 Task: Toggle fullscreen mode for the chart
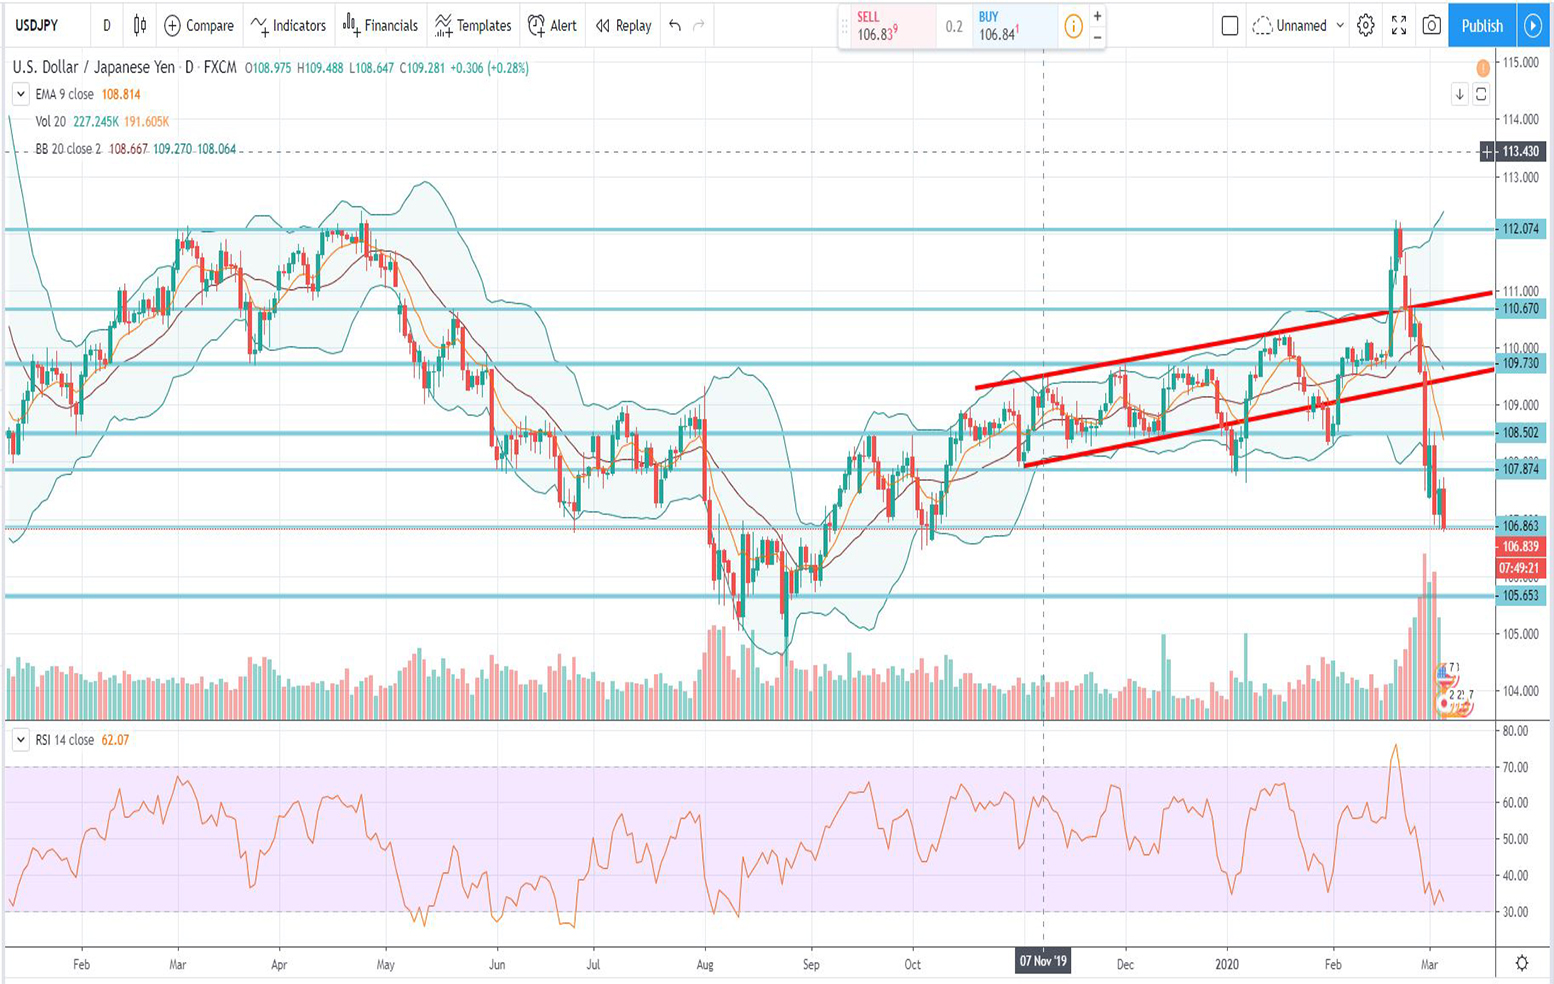click(1398, 26)
